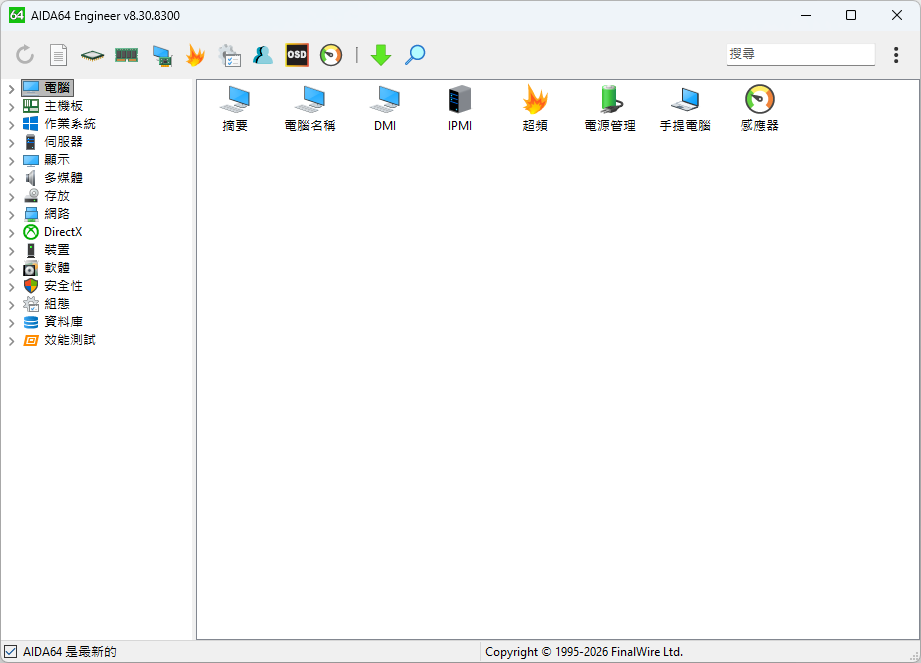Open the three-dot main menu
The width and height of the screenshot is (921, 663).
click(x=896, y=55)
